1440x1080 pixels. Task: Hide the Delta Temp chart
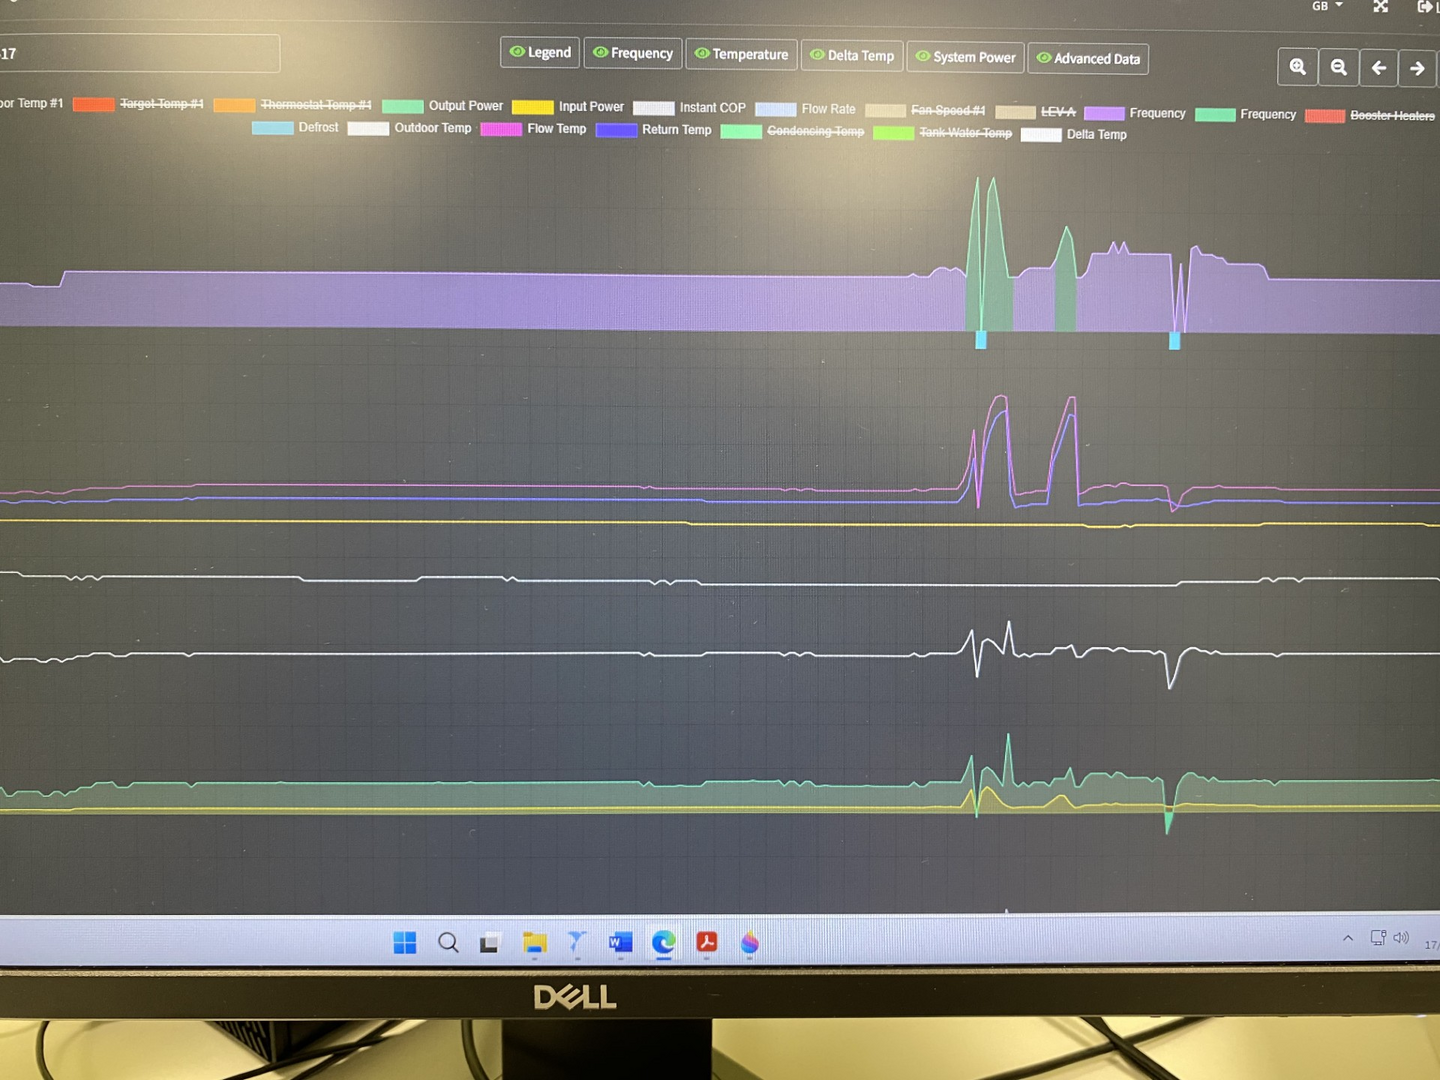tap(852, 56)
